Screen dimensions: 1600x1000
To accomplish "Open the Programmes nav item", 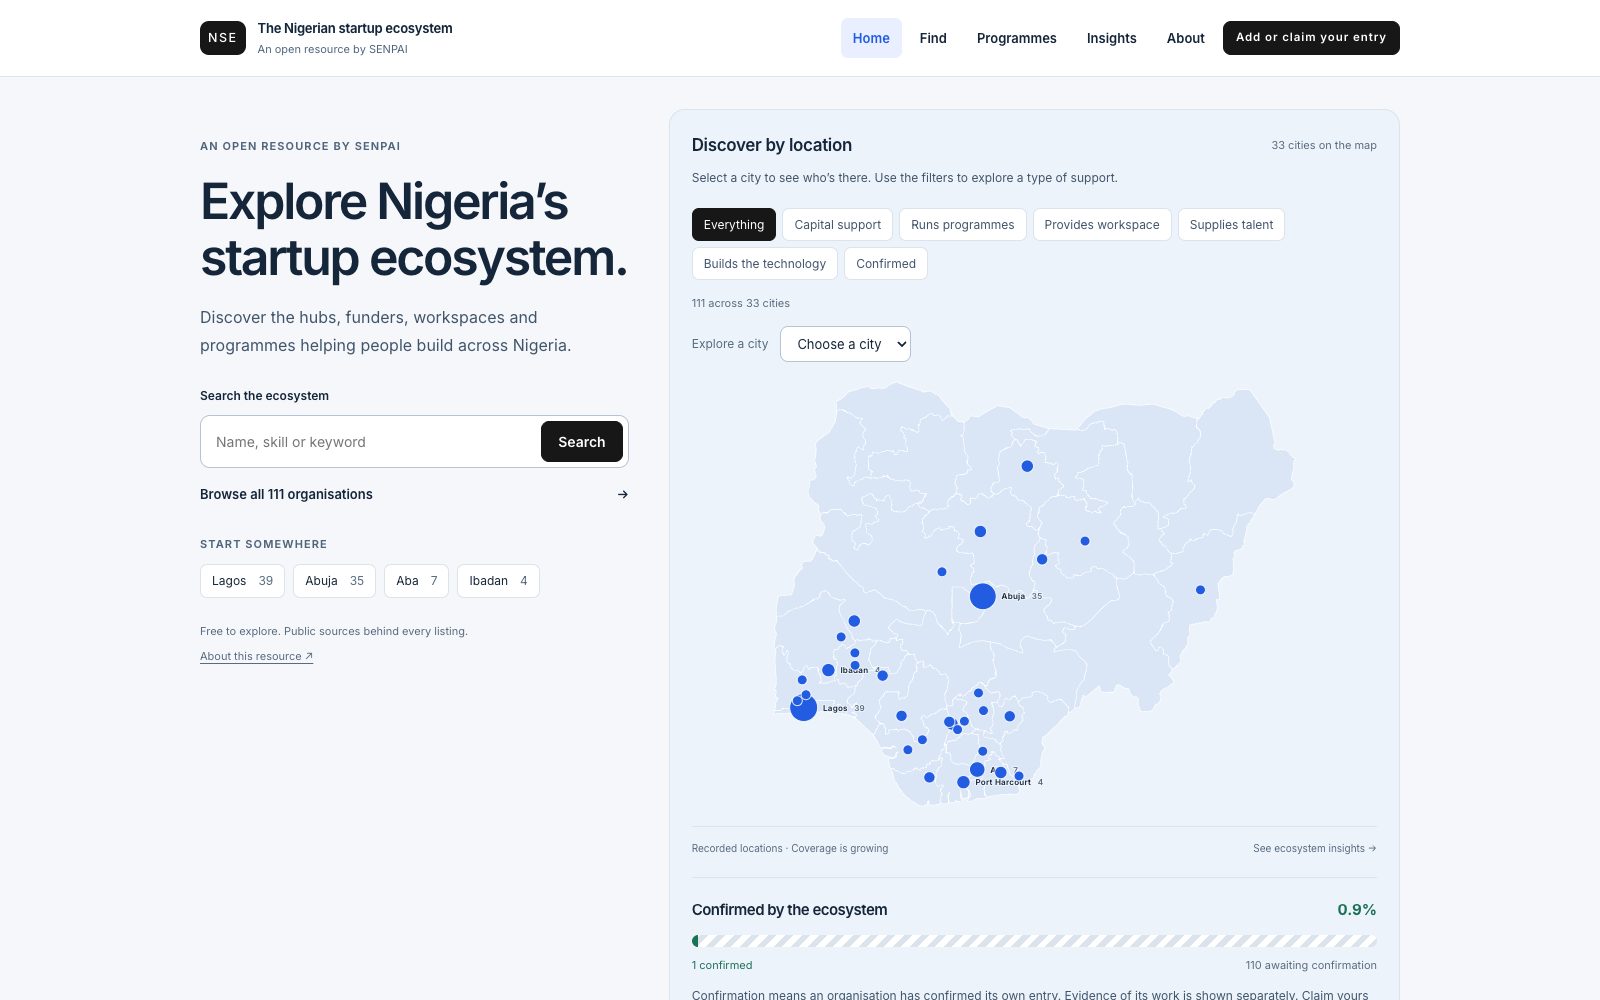I will point(1016,38).
